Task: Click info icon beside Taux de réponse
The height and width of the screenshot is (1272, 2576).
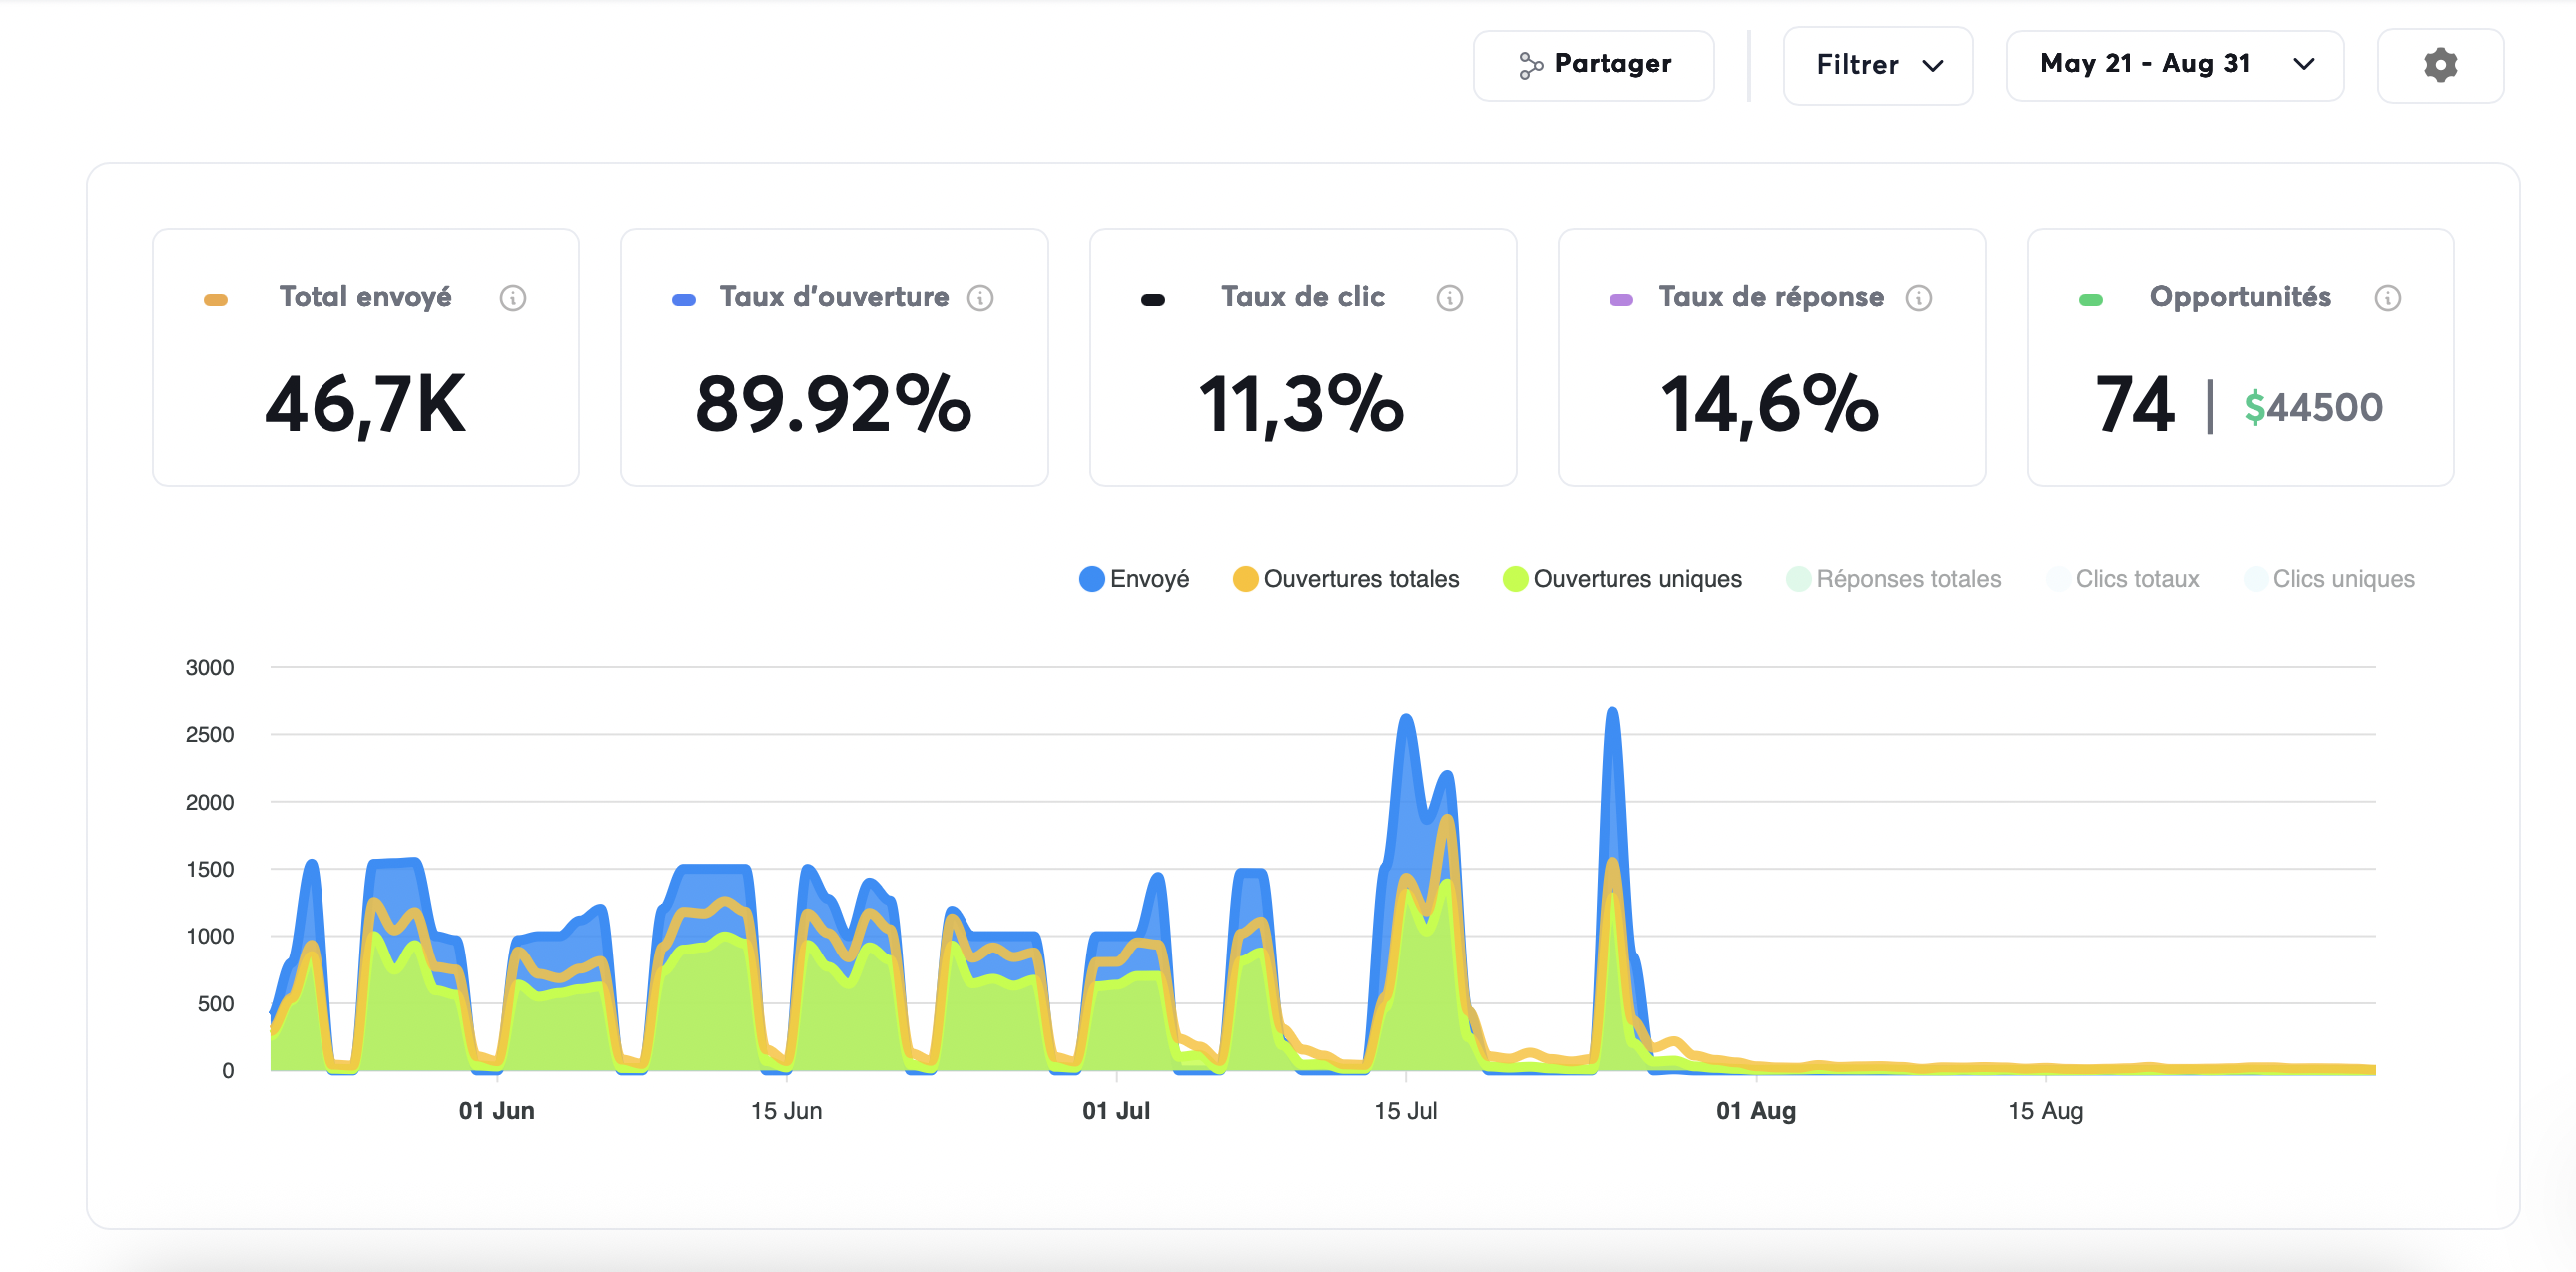Action: (1918, 297)
